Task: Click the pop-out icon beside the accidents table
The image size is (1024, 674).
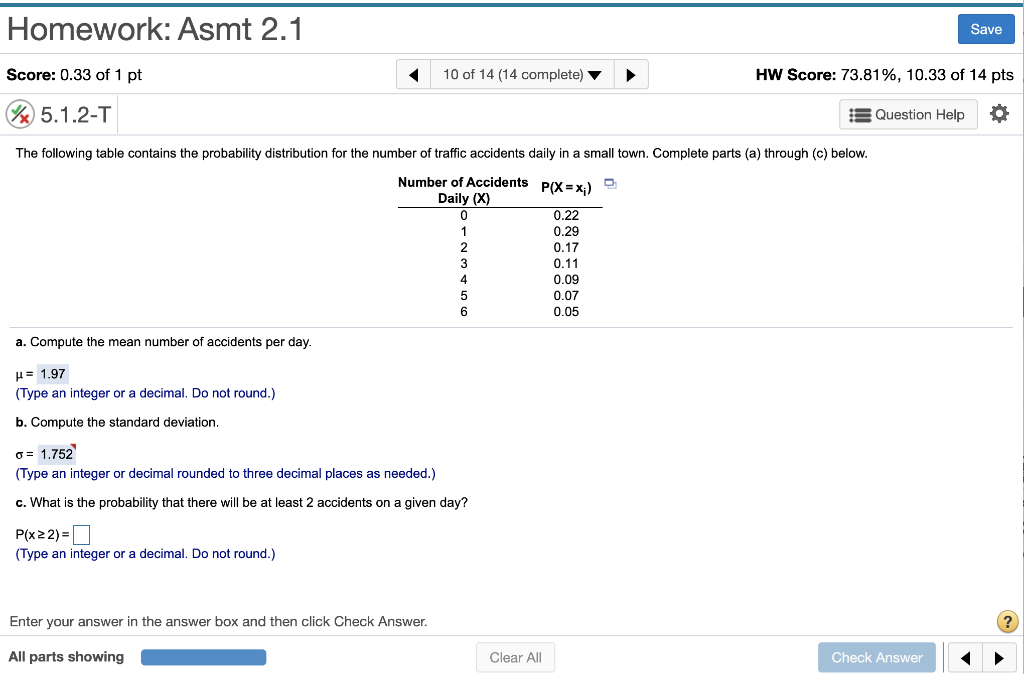Action: coord(610,183)
